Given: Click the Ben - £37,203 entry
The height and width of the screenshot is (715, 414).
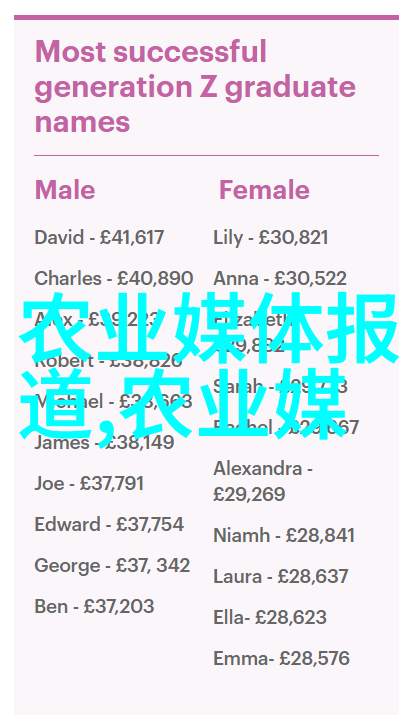Looking at the screenshot, I should click(94, 606).
